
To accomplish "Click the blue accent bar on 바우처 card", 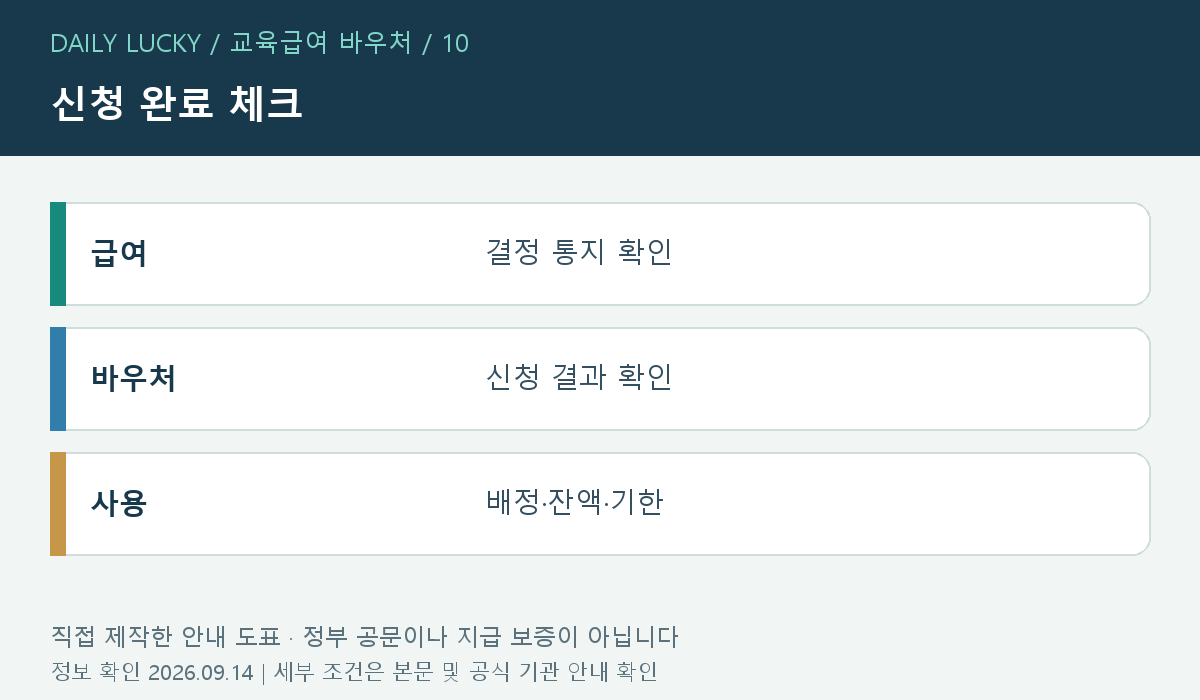I will pos(58,379).
